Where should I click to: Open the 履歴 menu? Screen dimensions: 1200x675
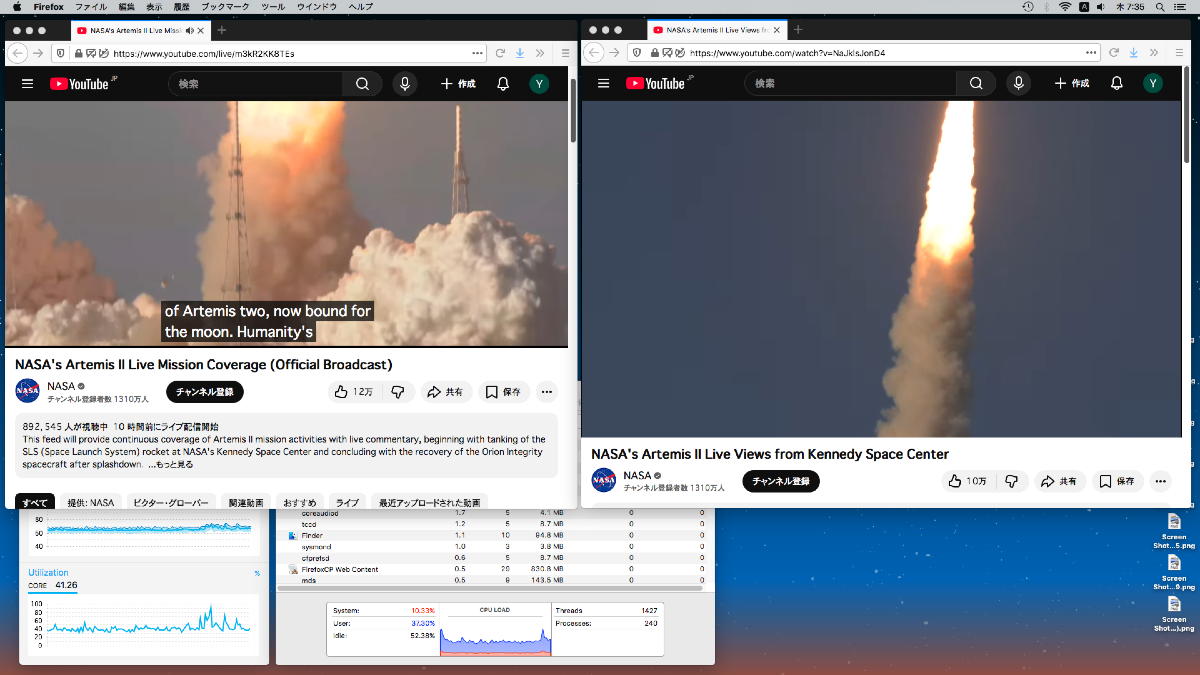click(x=182, y=7)
